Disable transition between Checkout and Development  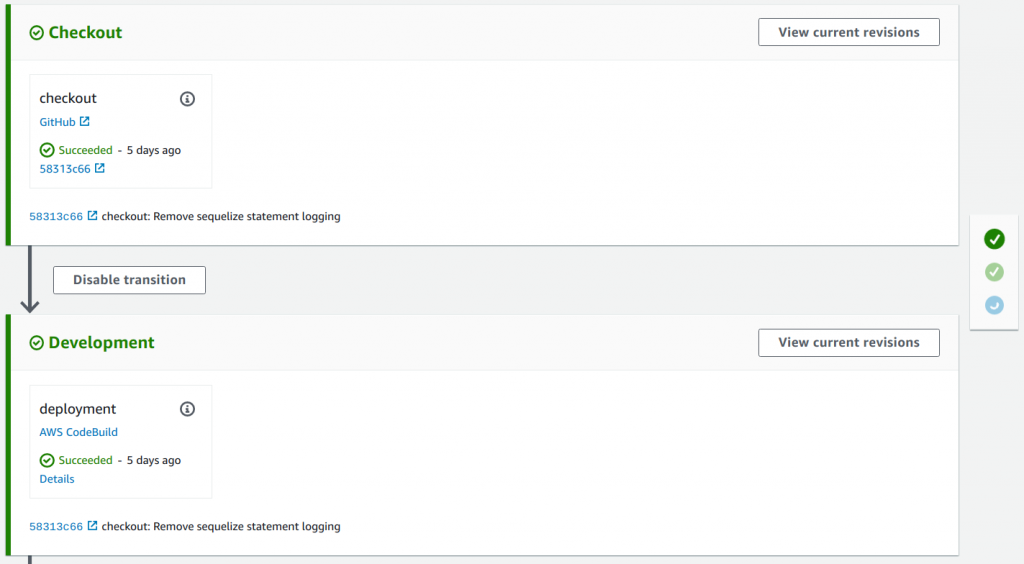[x=129, y=280]
